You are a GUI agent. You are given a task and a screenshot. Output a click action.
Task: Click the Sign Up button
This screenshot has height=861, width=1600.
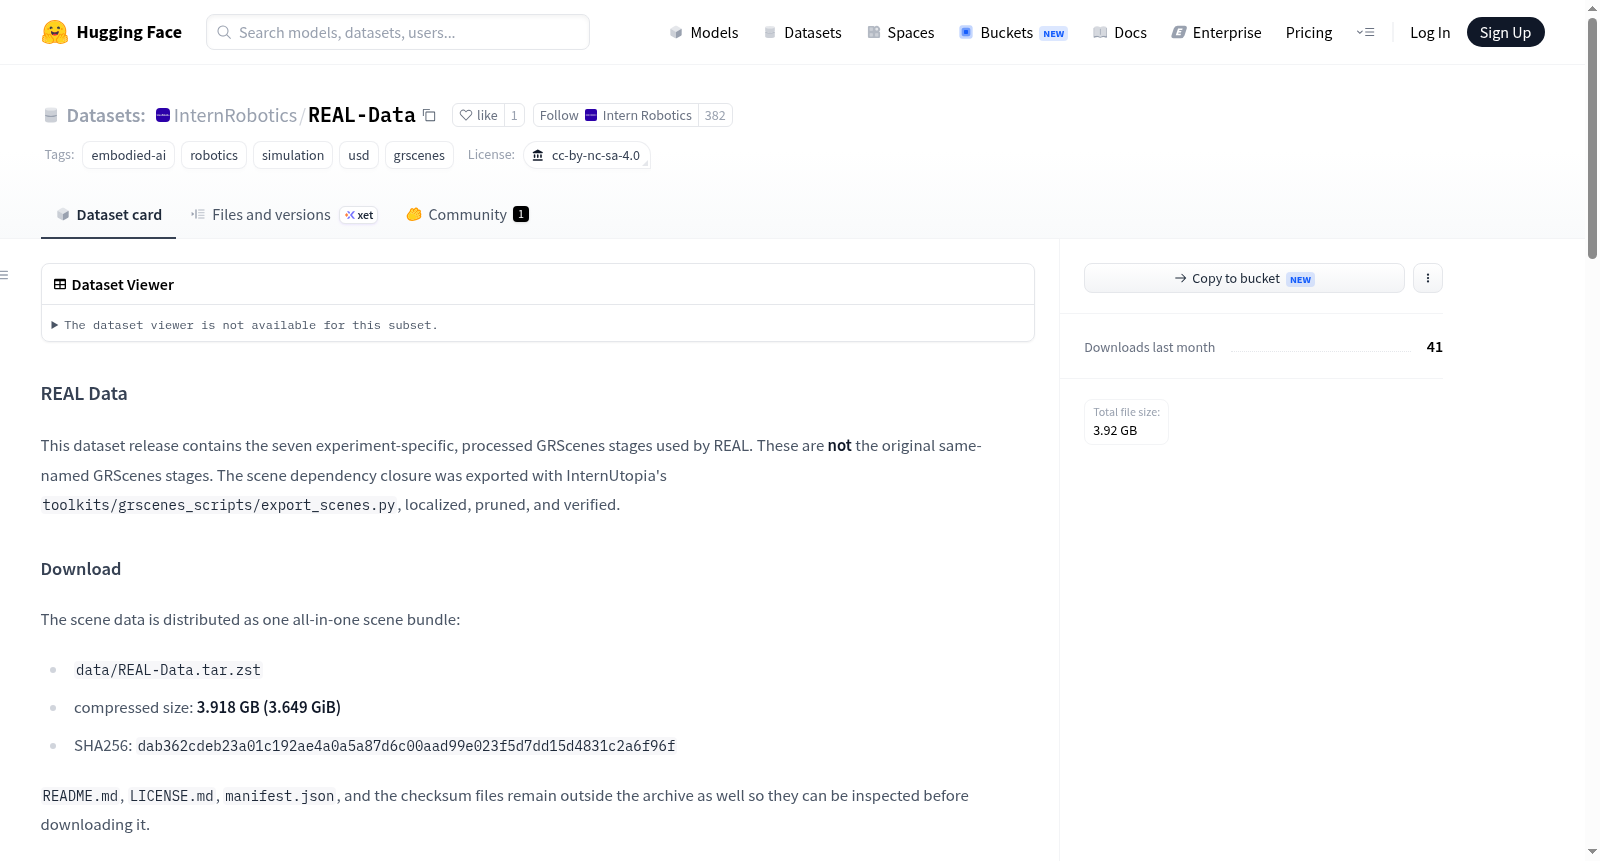click(x=1505, y=32)
